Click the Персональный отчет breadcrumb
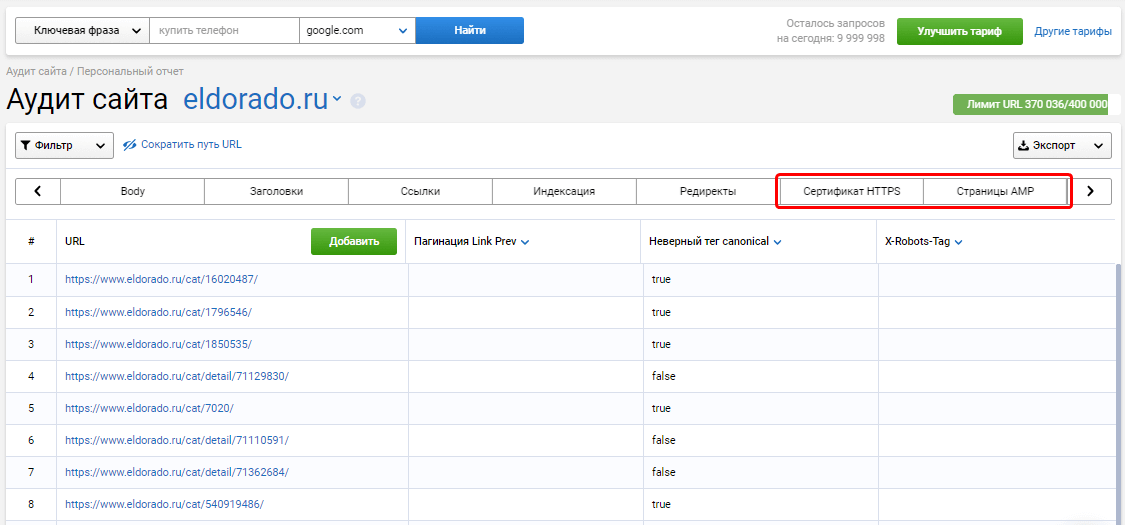The width and height of the screenshot is (1125, 525). click(131, 72)
